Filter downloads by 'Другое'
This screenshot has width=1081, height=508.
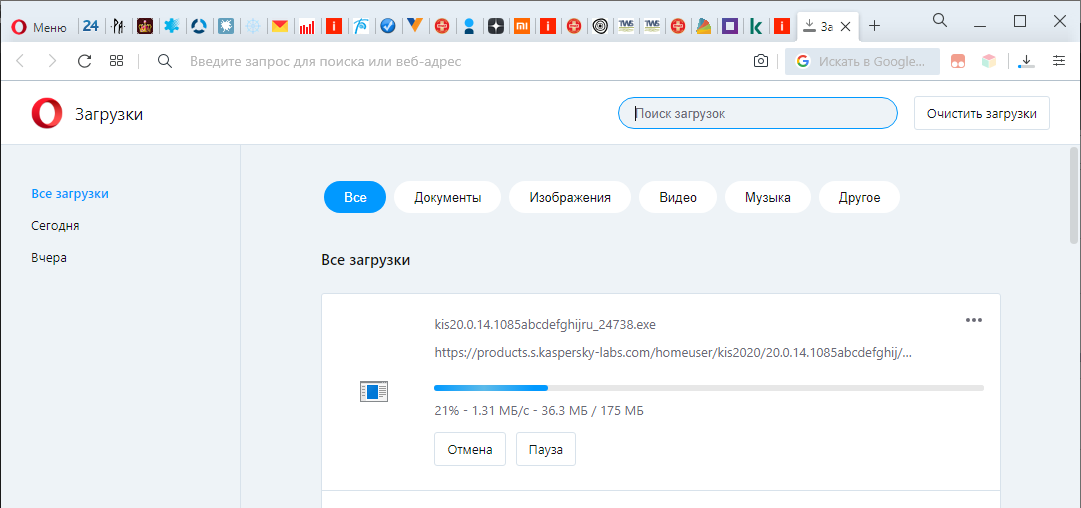[859, 198]
